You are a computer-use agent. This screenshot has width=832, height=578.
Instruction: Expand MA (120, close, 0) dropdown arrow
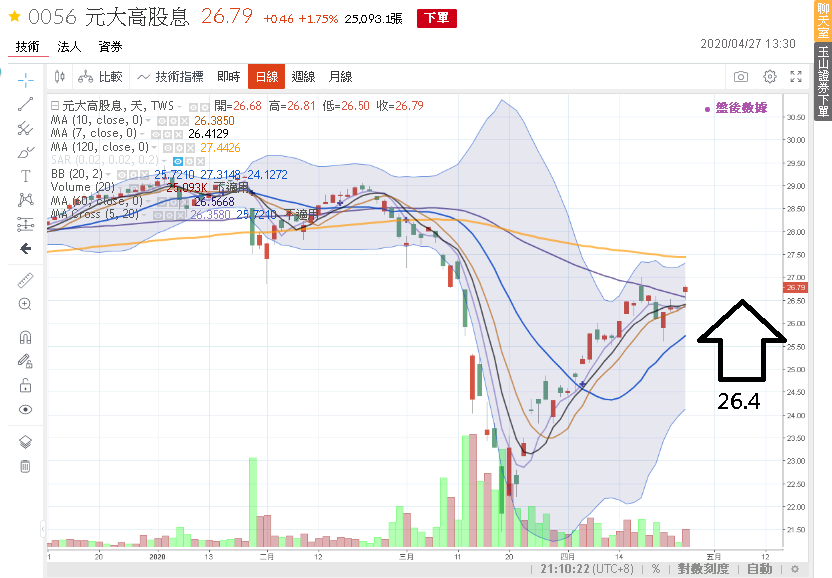(154, 148)
